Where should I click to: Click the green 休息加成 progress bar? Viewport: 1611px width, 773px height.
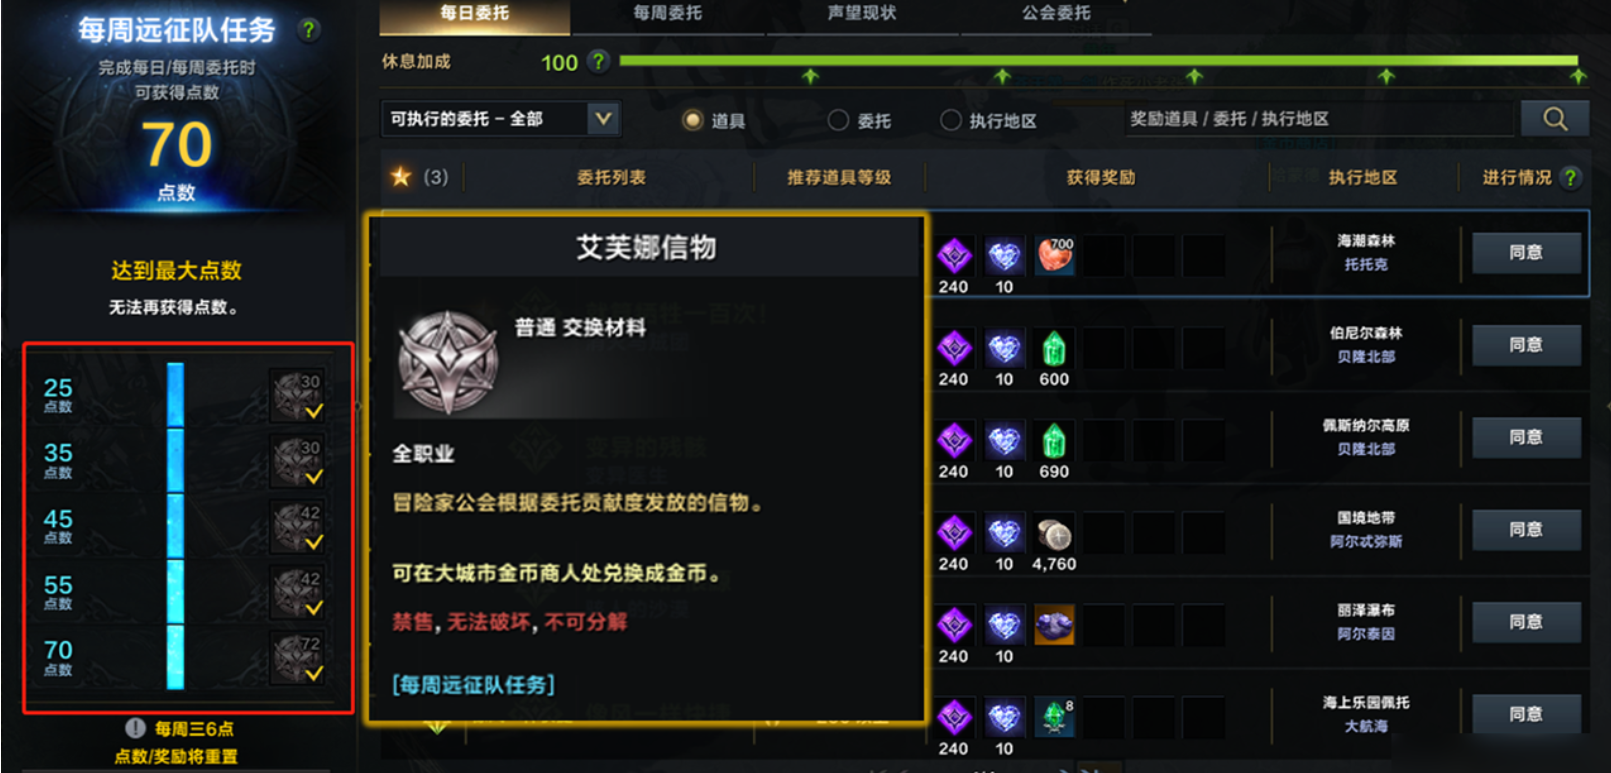pyautogui.click(x=1098, y=61)
